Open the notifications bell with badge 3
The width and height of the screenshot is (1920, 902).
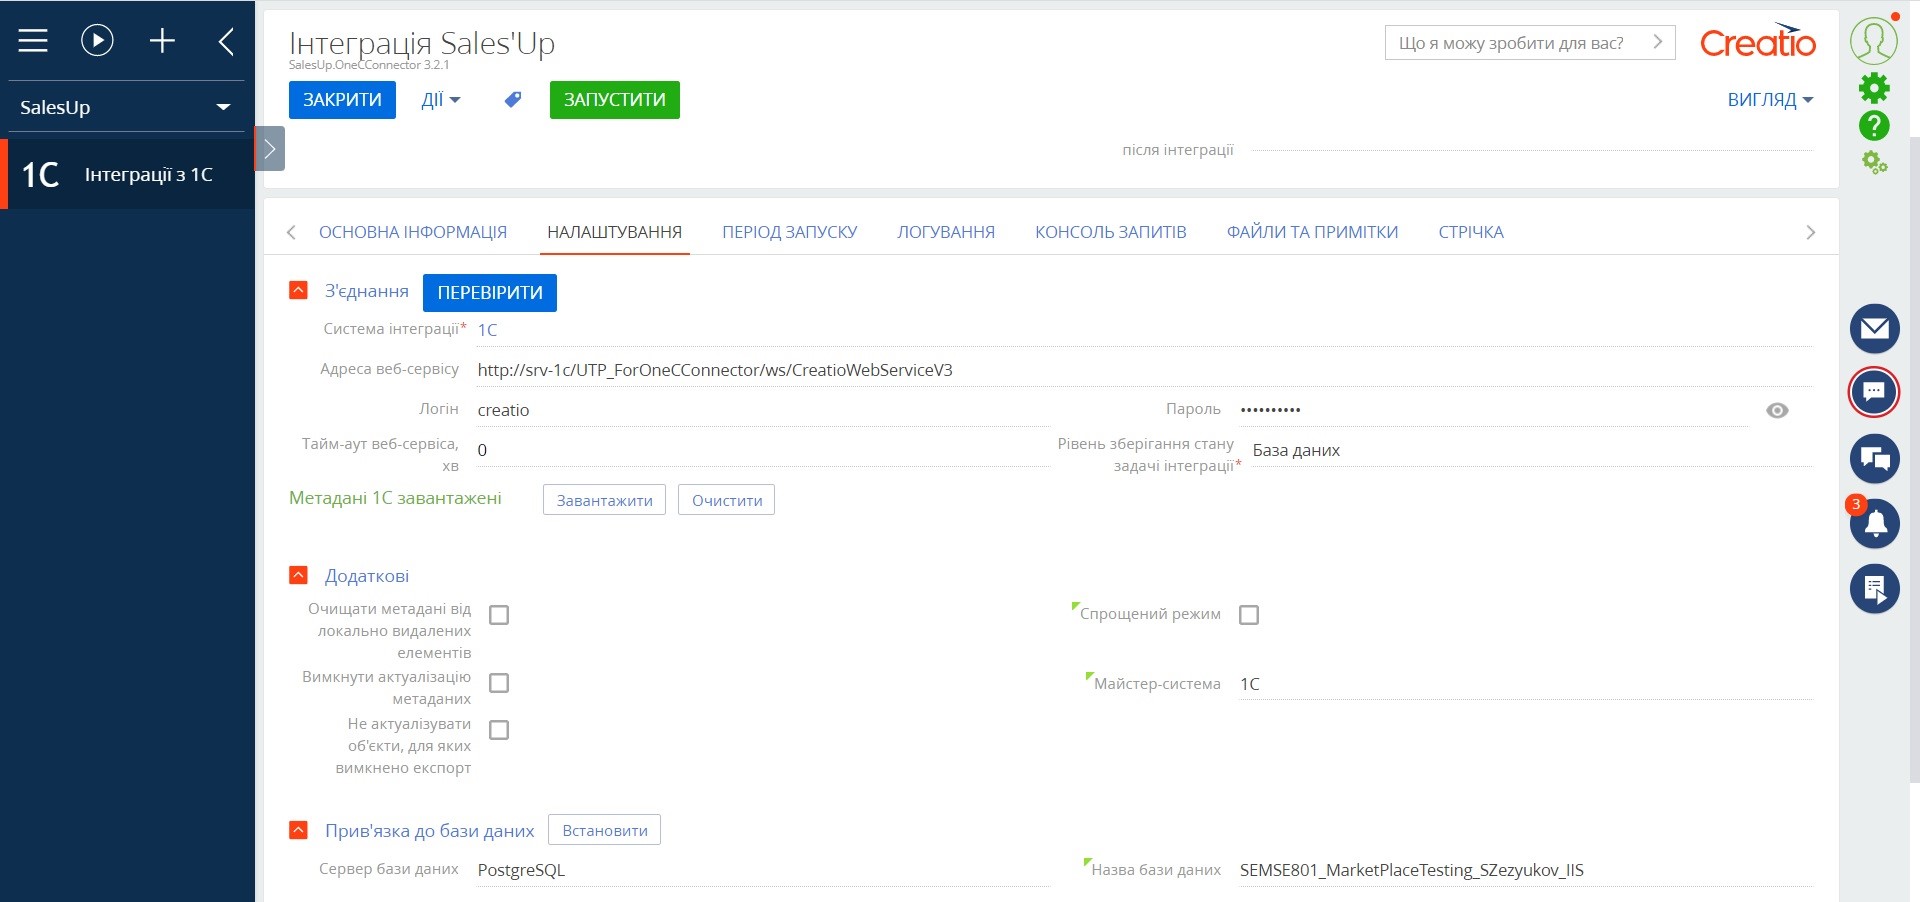1875,524
